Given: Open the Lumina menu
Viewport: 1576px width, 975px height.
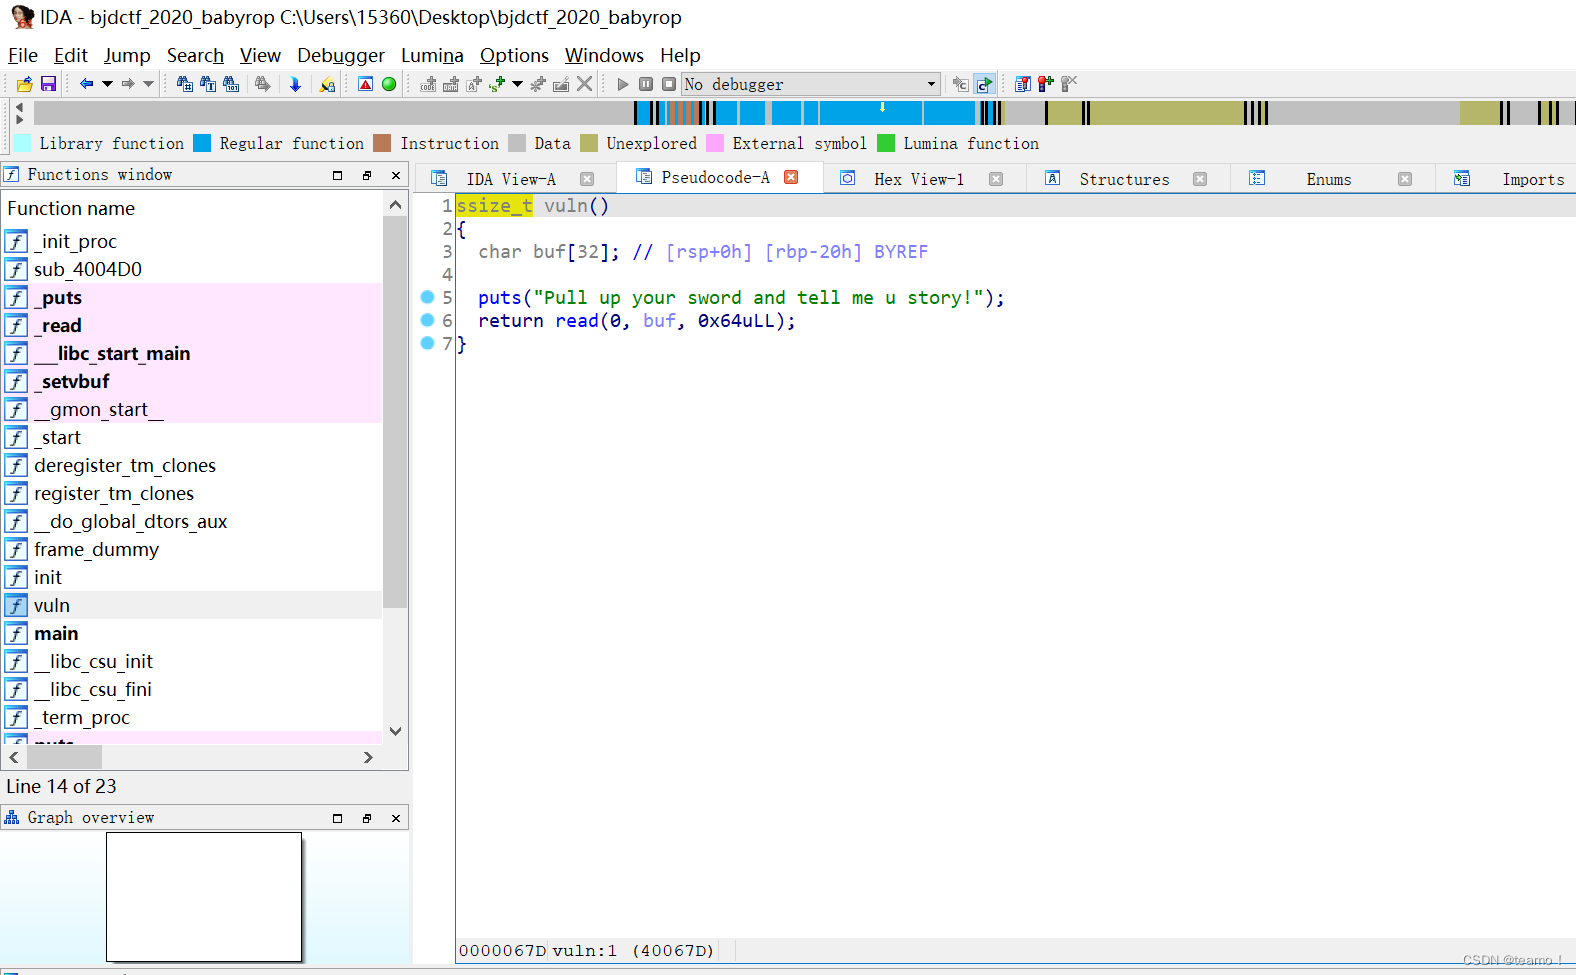Looking at the screenshot, I should pos(432,55).
